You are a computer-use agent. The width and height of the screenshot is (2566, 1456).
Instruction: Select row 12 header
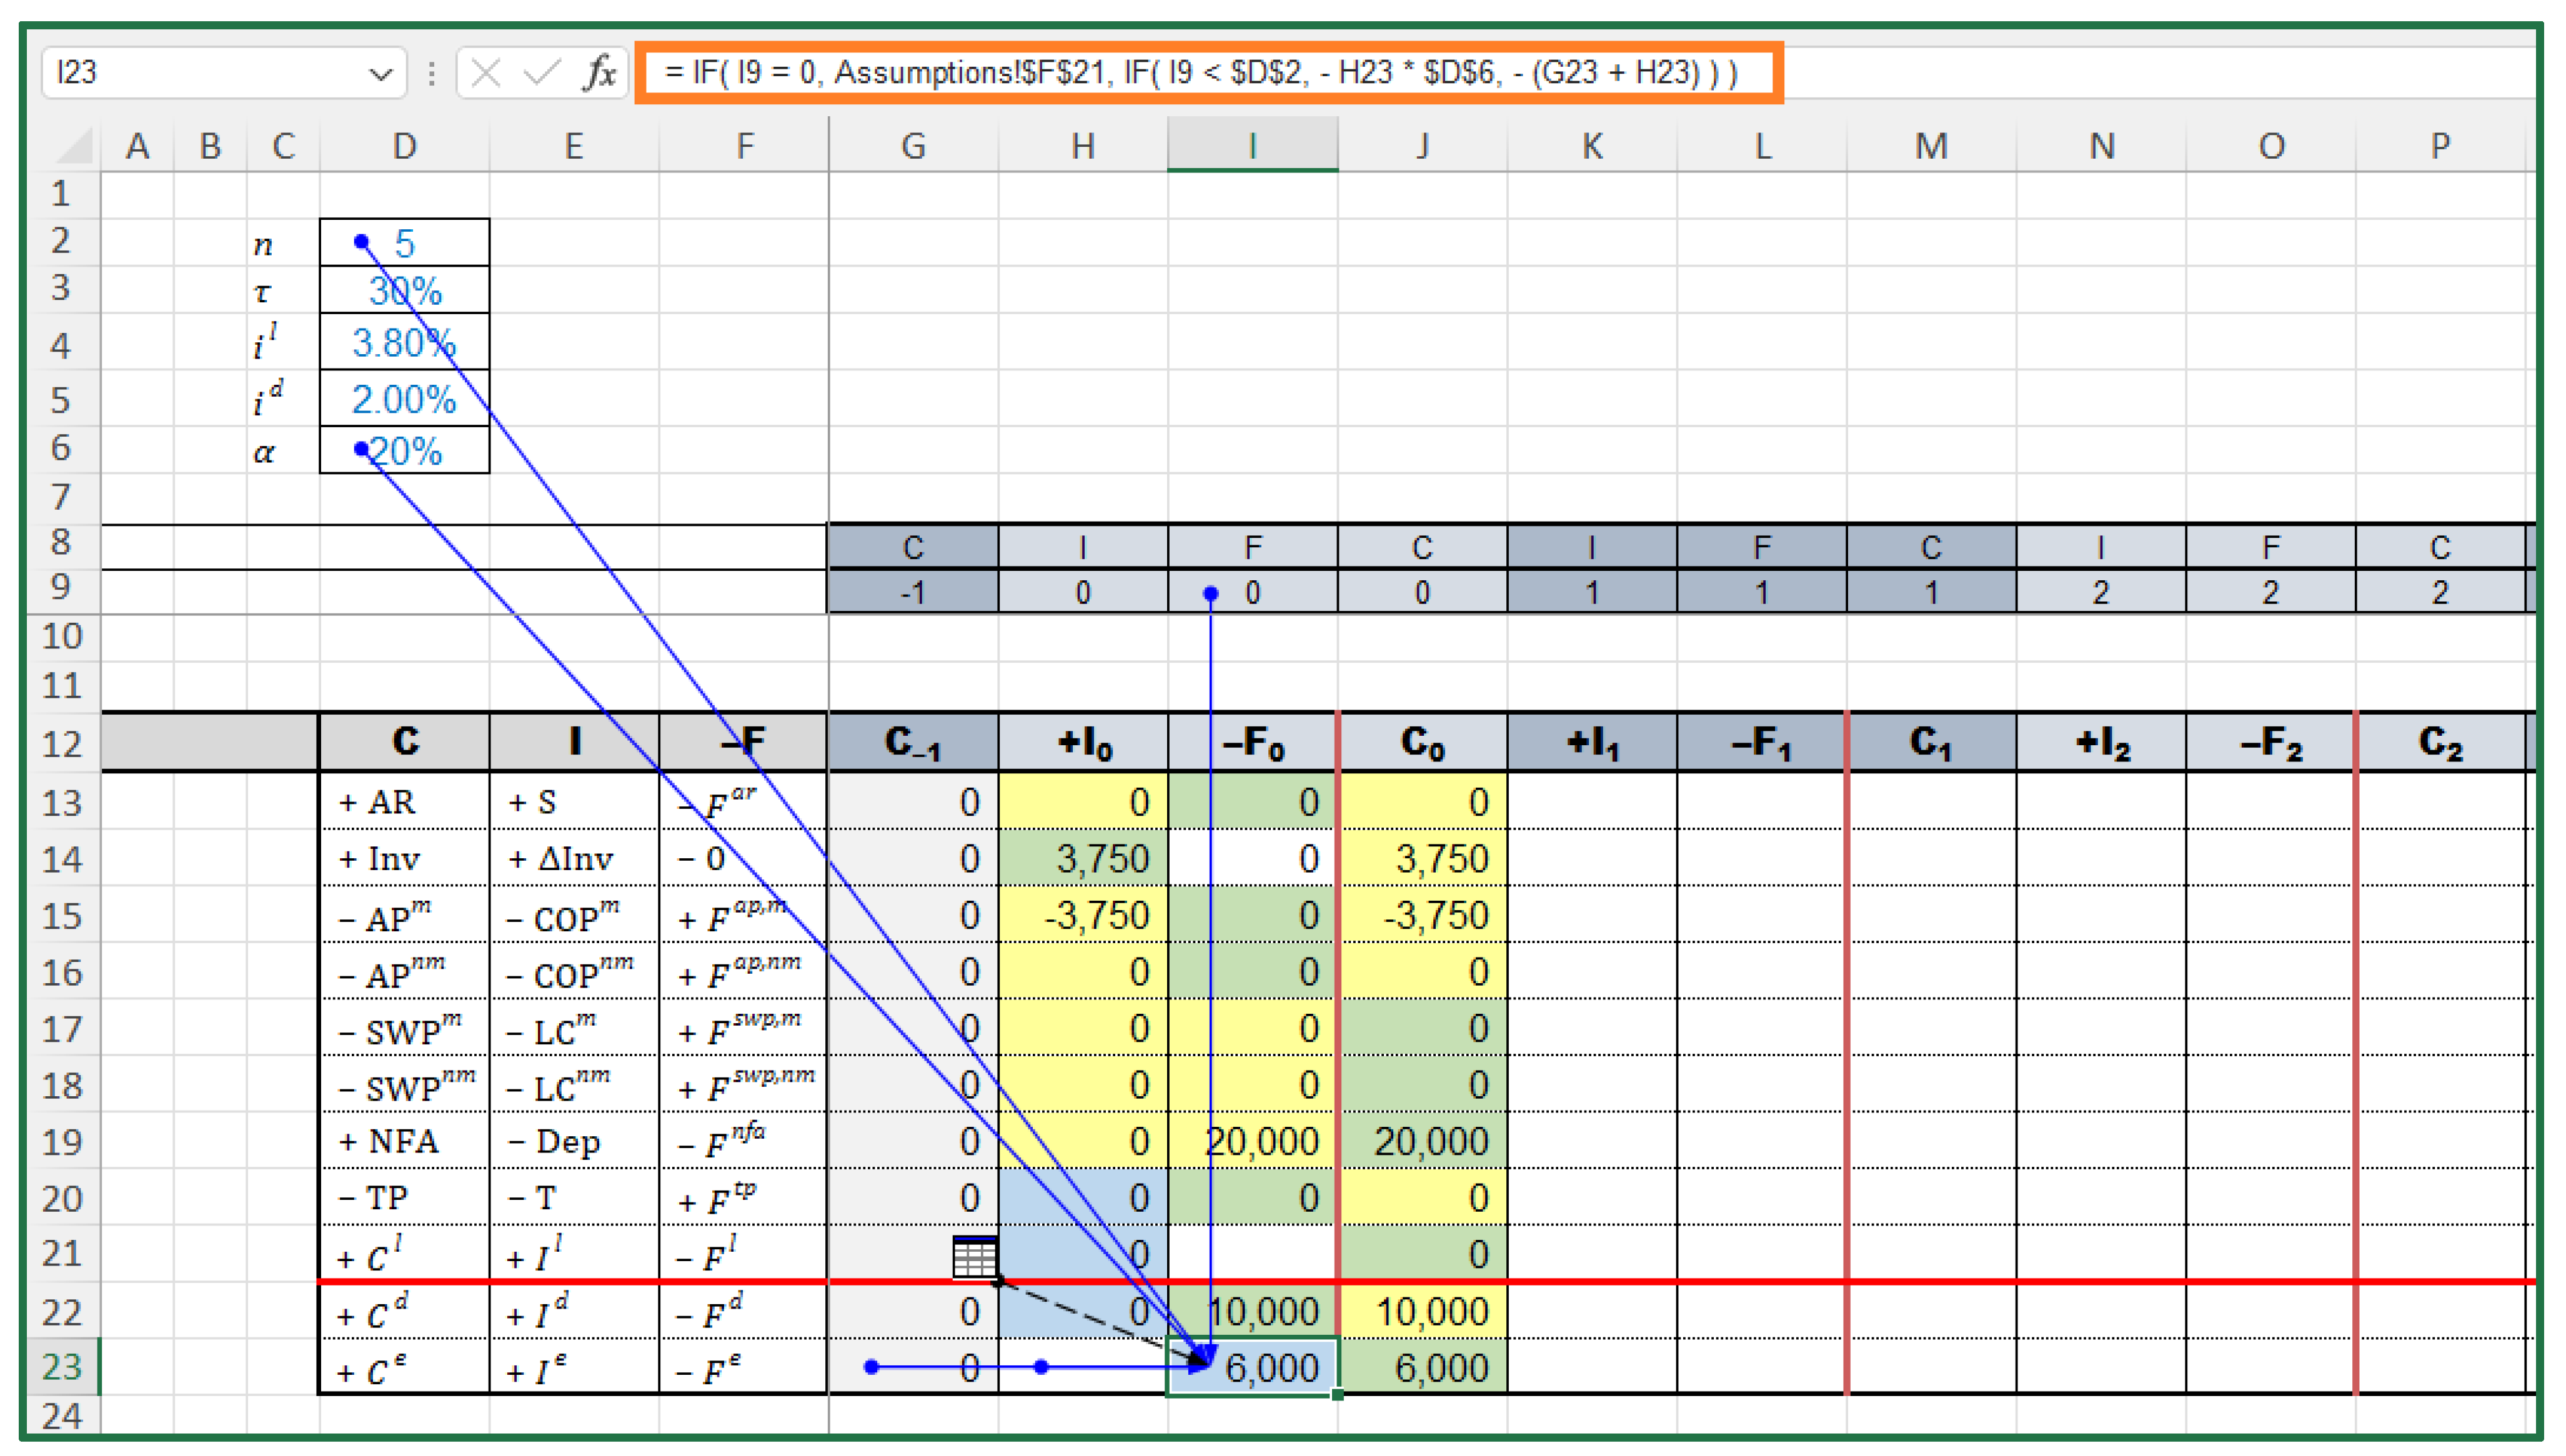[61, 743]
